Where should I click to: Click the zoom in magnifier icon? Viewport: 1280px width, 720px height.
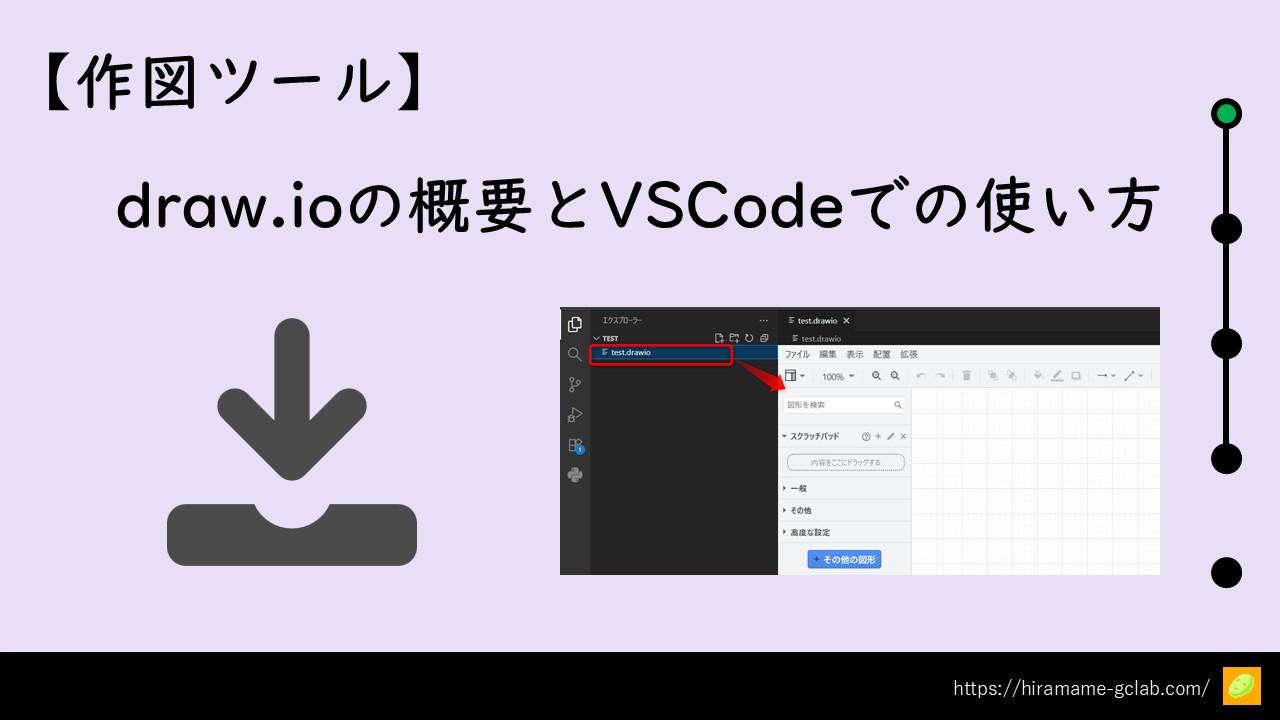point(876,376)
